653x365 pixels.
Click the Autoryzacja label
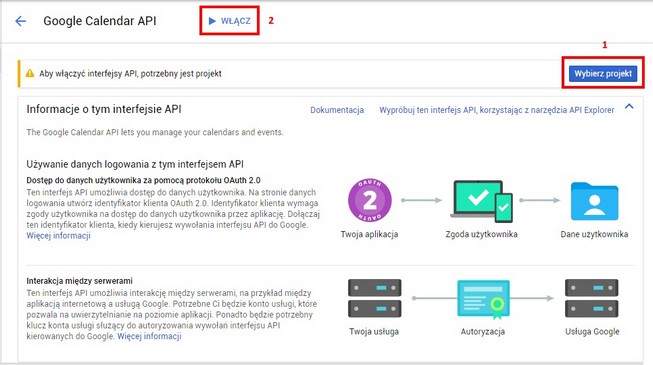tap(483, 332)
